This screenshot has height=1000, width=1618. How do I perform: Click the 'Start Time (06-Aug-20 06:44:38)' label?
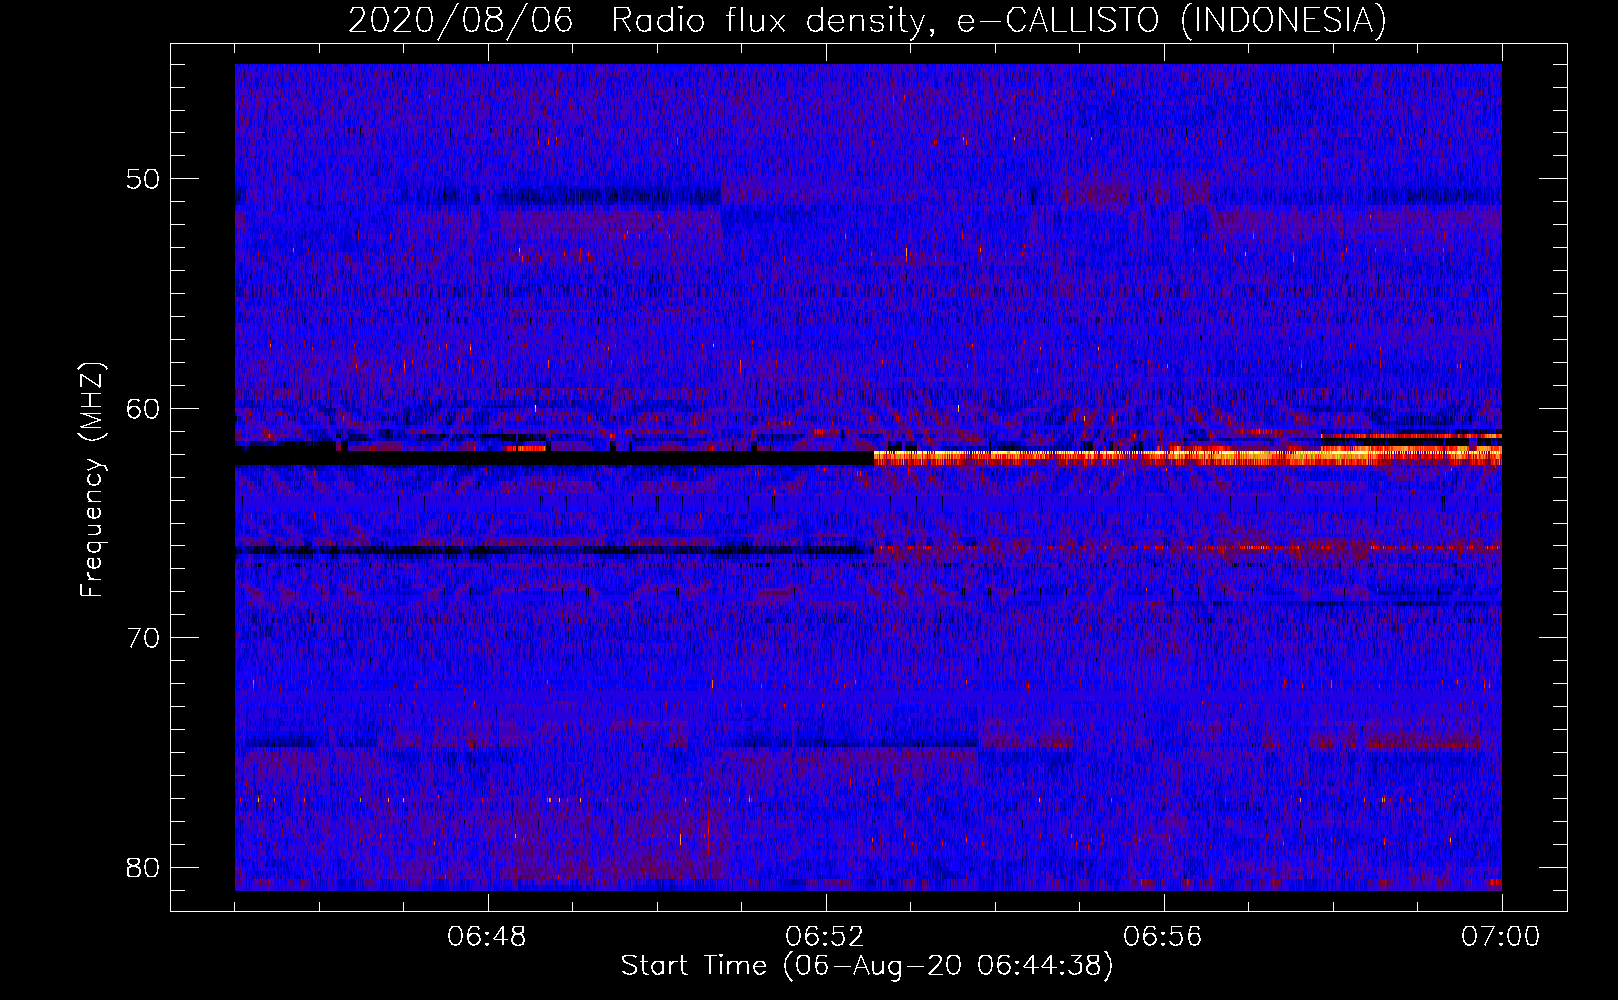(867, 966)
